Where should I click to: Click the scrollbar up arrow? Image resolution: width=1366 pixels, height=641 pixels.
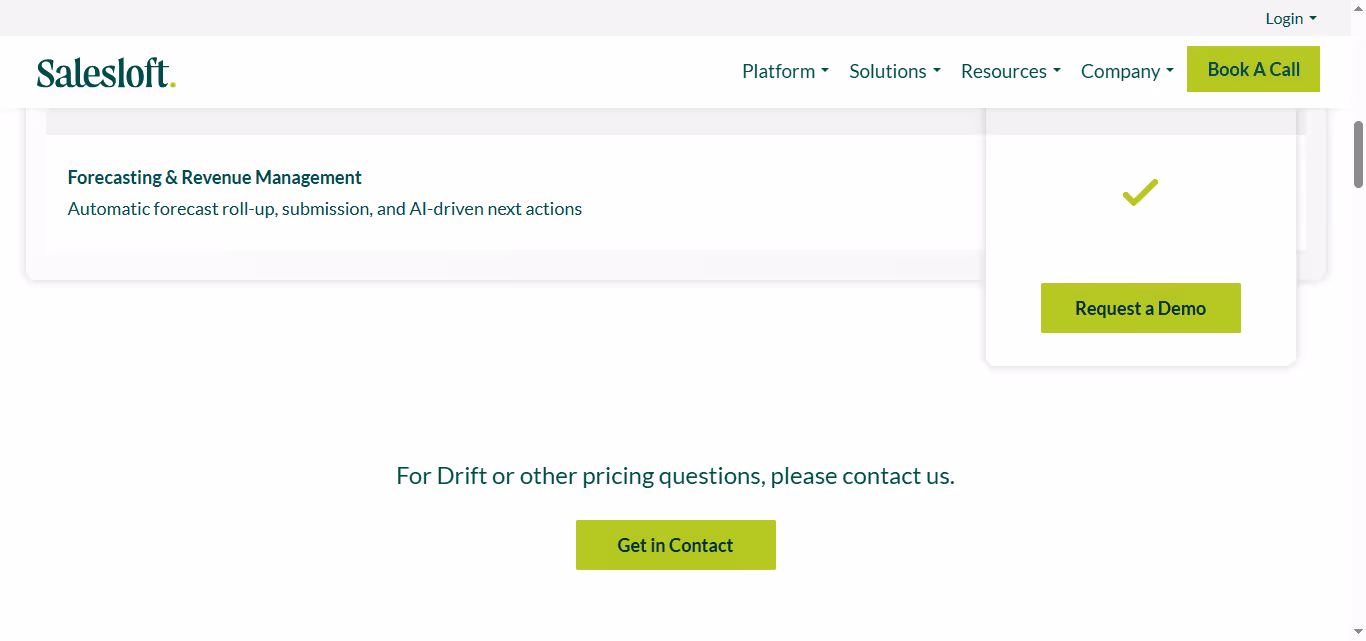[1357, 8]
